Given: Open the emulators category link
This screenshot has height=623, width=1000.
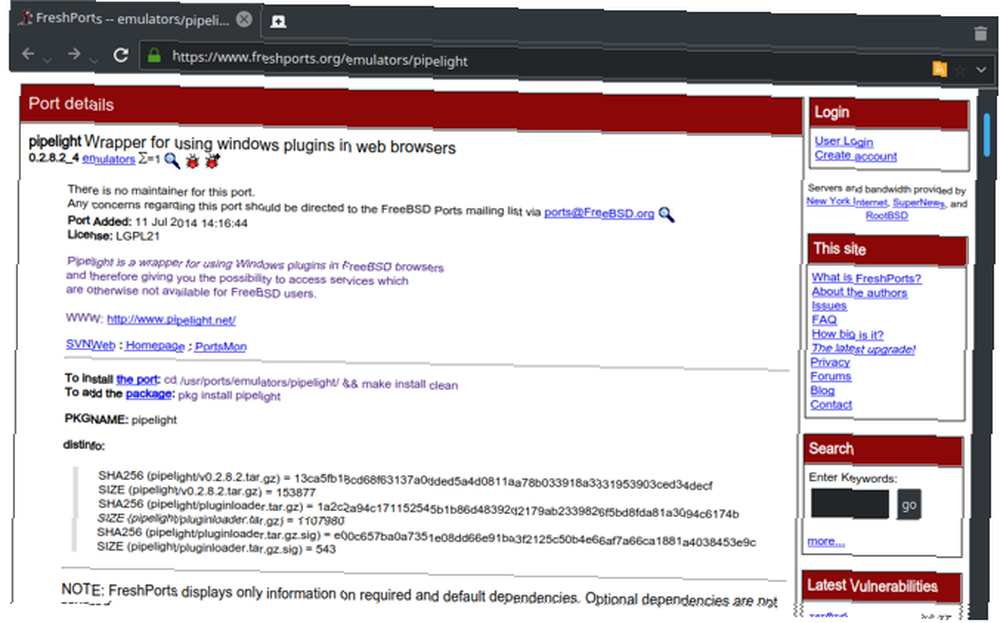Looking at the screenshot, I should pos(108,159).
